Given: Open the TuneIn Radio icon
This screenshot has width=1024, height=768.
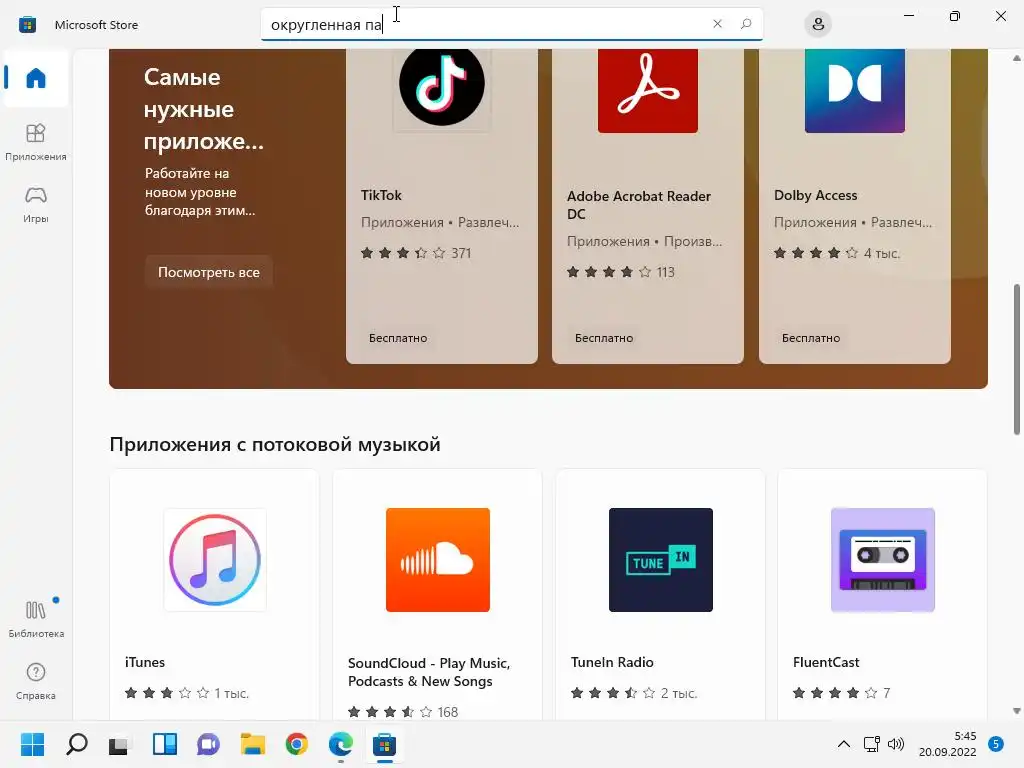Looking at the screenshot, I should [661, 560].
